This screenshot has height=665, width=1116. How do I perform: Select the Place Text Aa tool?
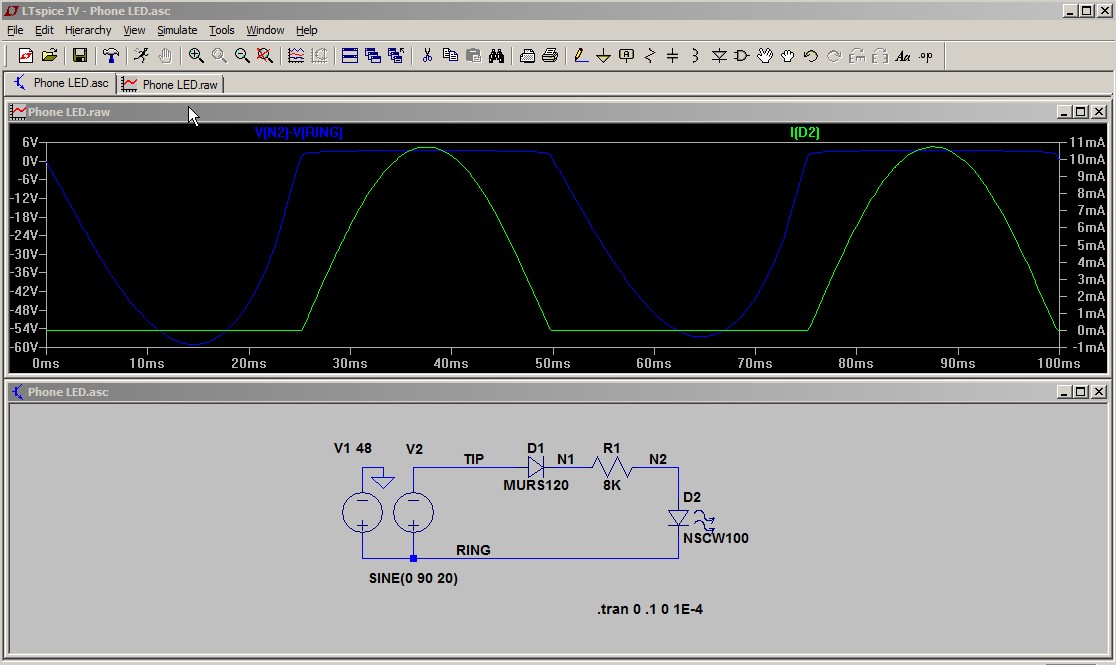(903, 56)
